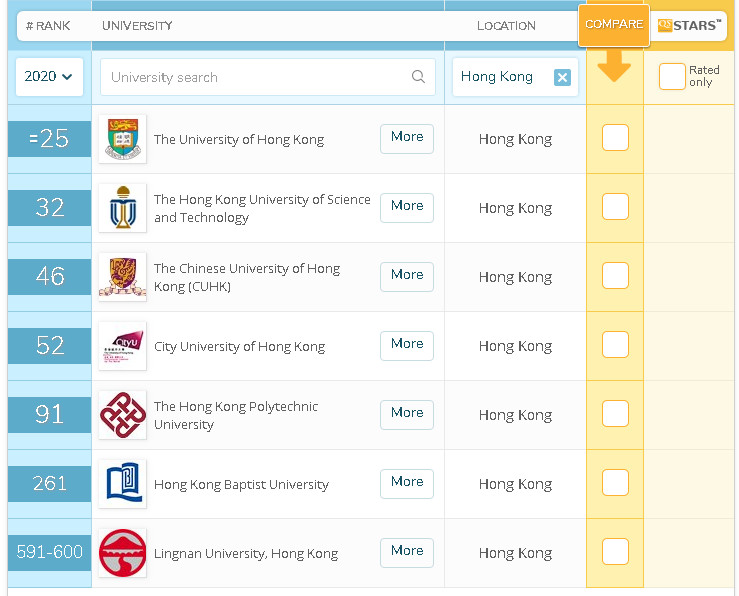Tick compare box for Hong Kong Polytechnic University
Image resolution: width=739 pixels, height=596 pixels.
click(x=615, y=414)
